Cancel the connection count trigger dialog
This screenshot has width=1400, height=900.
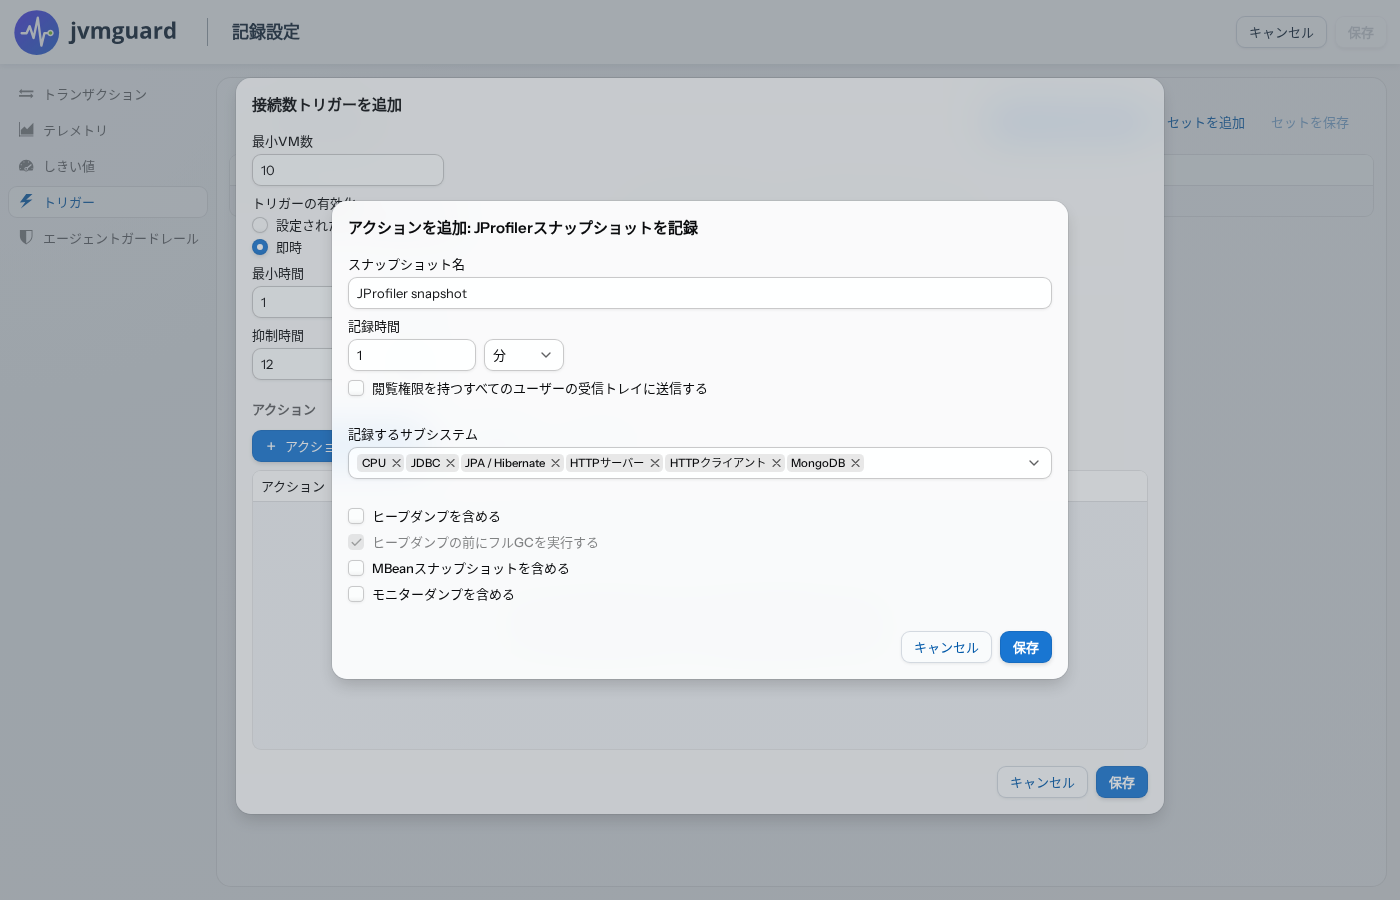(1042, 782)
